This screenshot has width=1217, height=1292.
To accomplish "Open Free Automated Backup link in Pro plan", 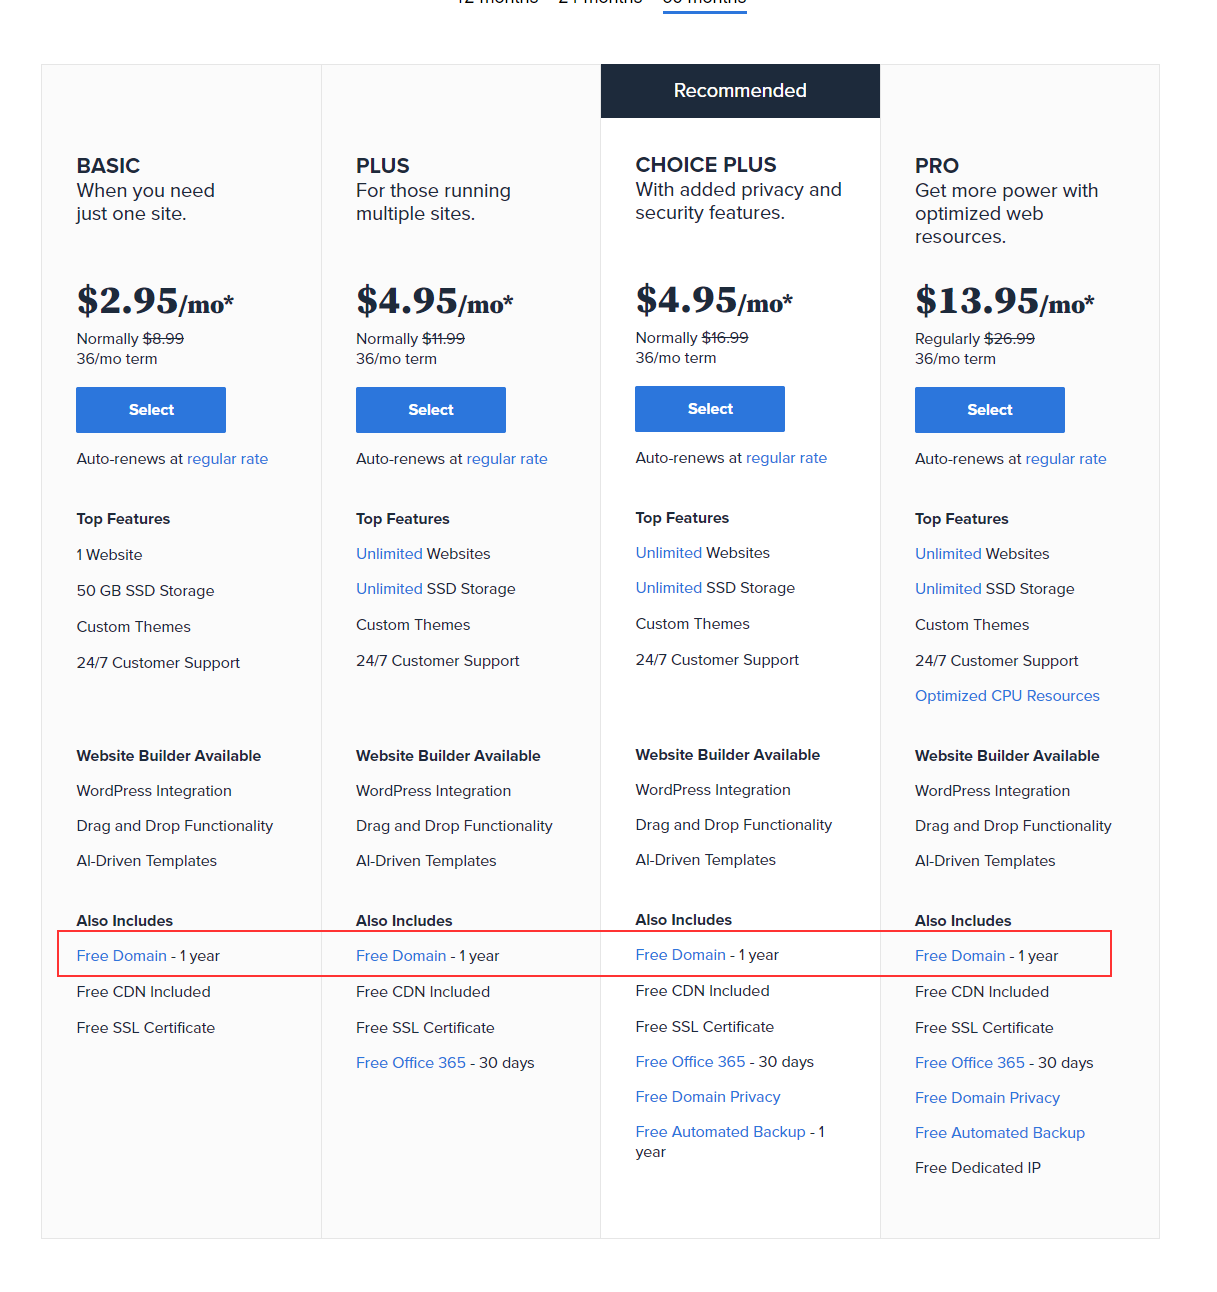I will 1000,1133.
